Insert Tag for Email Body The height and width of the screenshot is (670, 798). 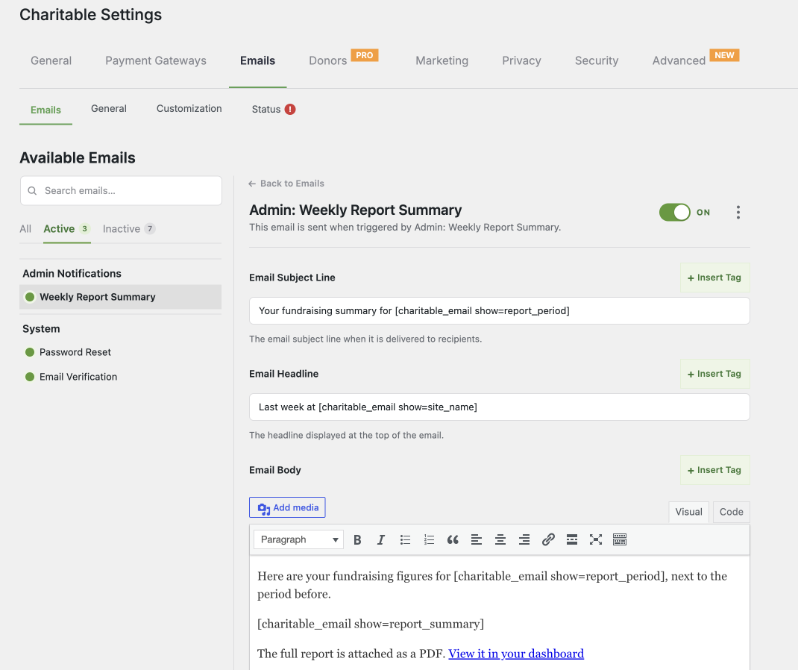pyautogui.click(x=715, y=470)
